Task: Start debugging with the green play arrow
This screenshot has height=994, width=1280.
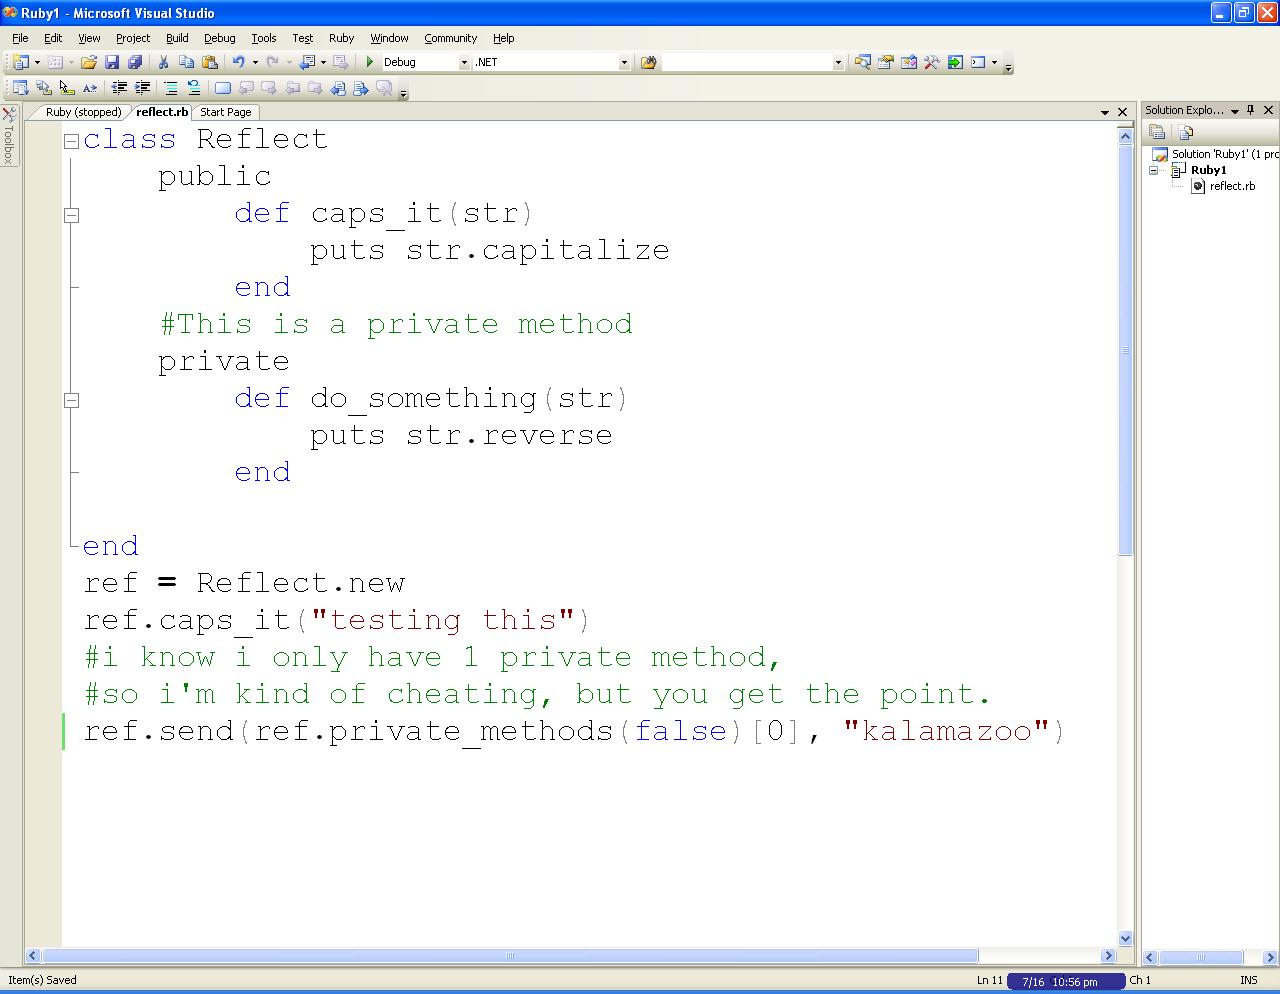Action: (x=370, y=62)
